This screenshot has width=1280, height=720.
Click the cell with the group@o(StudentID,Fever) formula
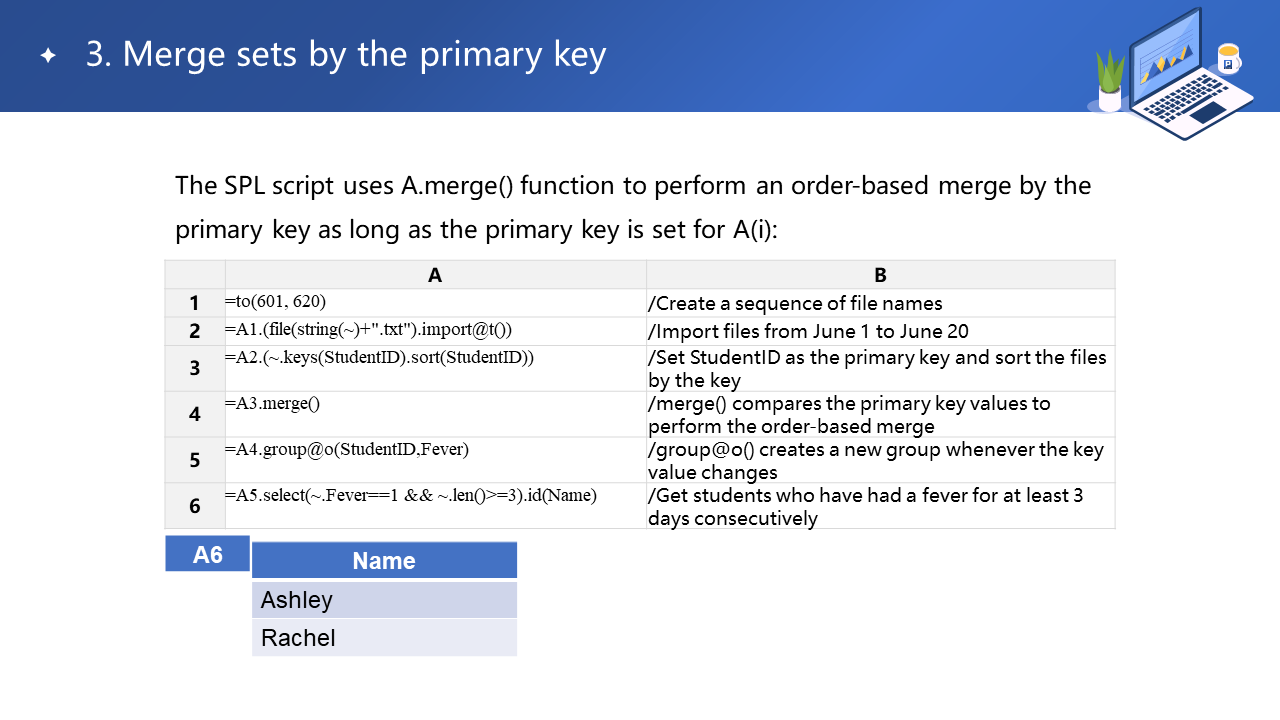tap(435, 459)
